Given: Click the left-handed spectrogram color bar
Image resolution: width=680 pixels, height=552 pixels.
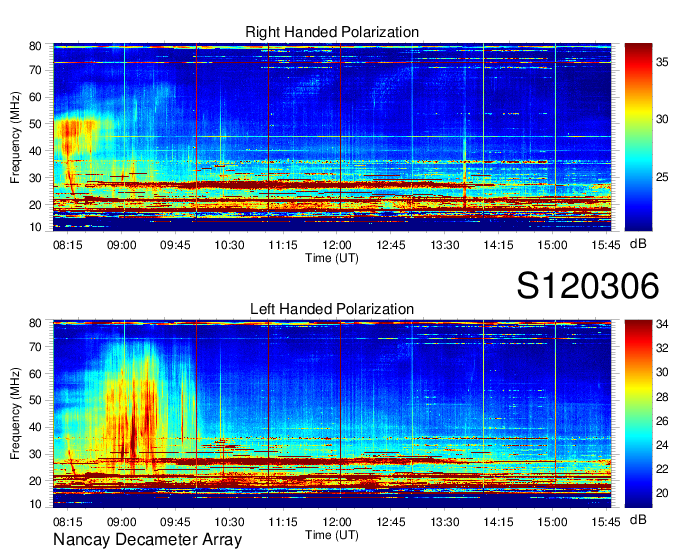Looking at the screenshot, I should [x=638, y=414].
